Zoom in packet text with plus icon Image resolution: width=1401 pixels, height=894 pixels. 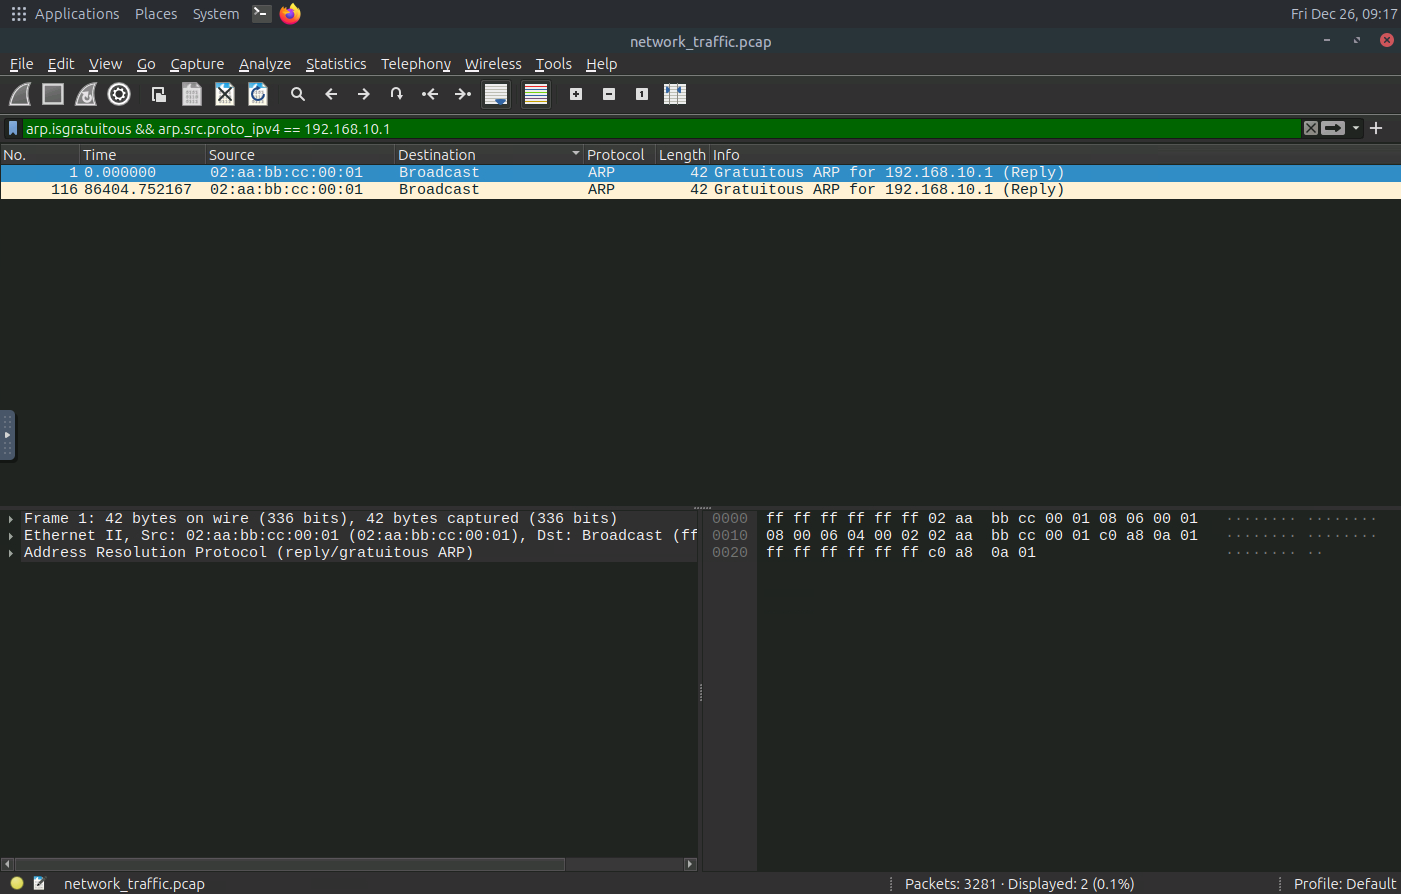[x=576, y=94]
